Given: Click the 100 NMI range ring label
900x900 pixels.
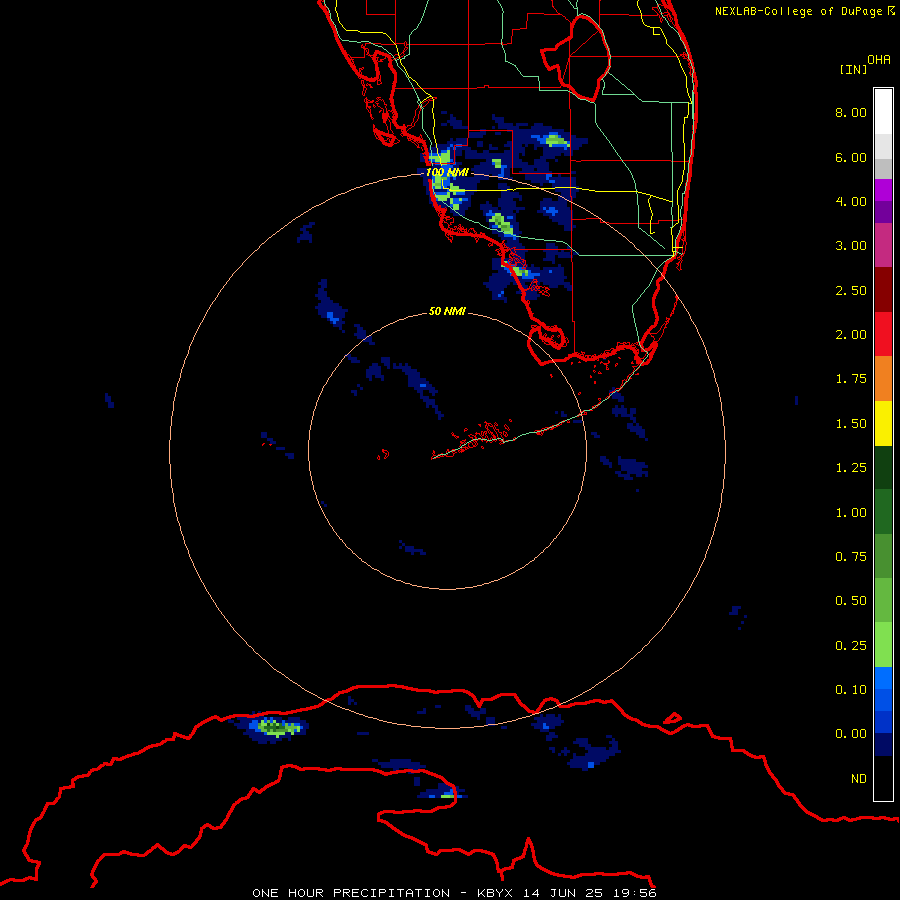Looking at the screenshot, I should click(447, 172).
